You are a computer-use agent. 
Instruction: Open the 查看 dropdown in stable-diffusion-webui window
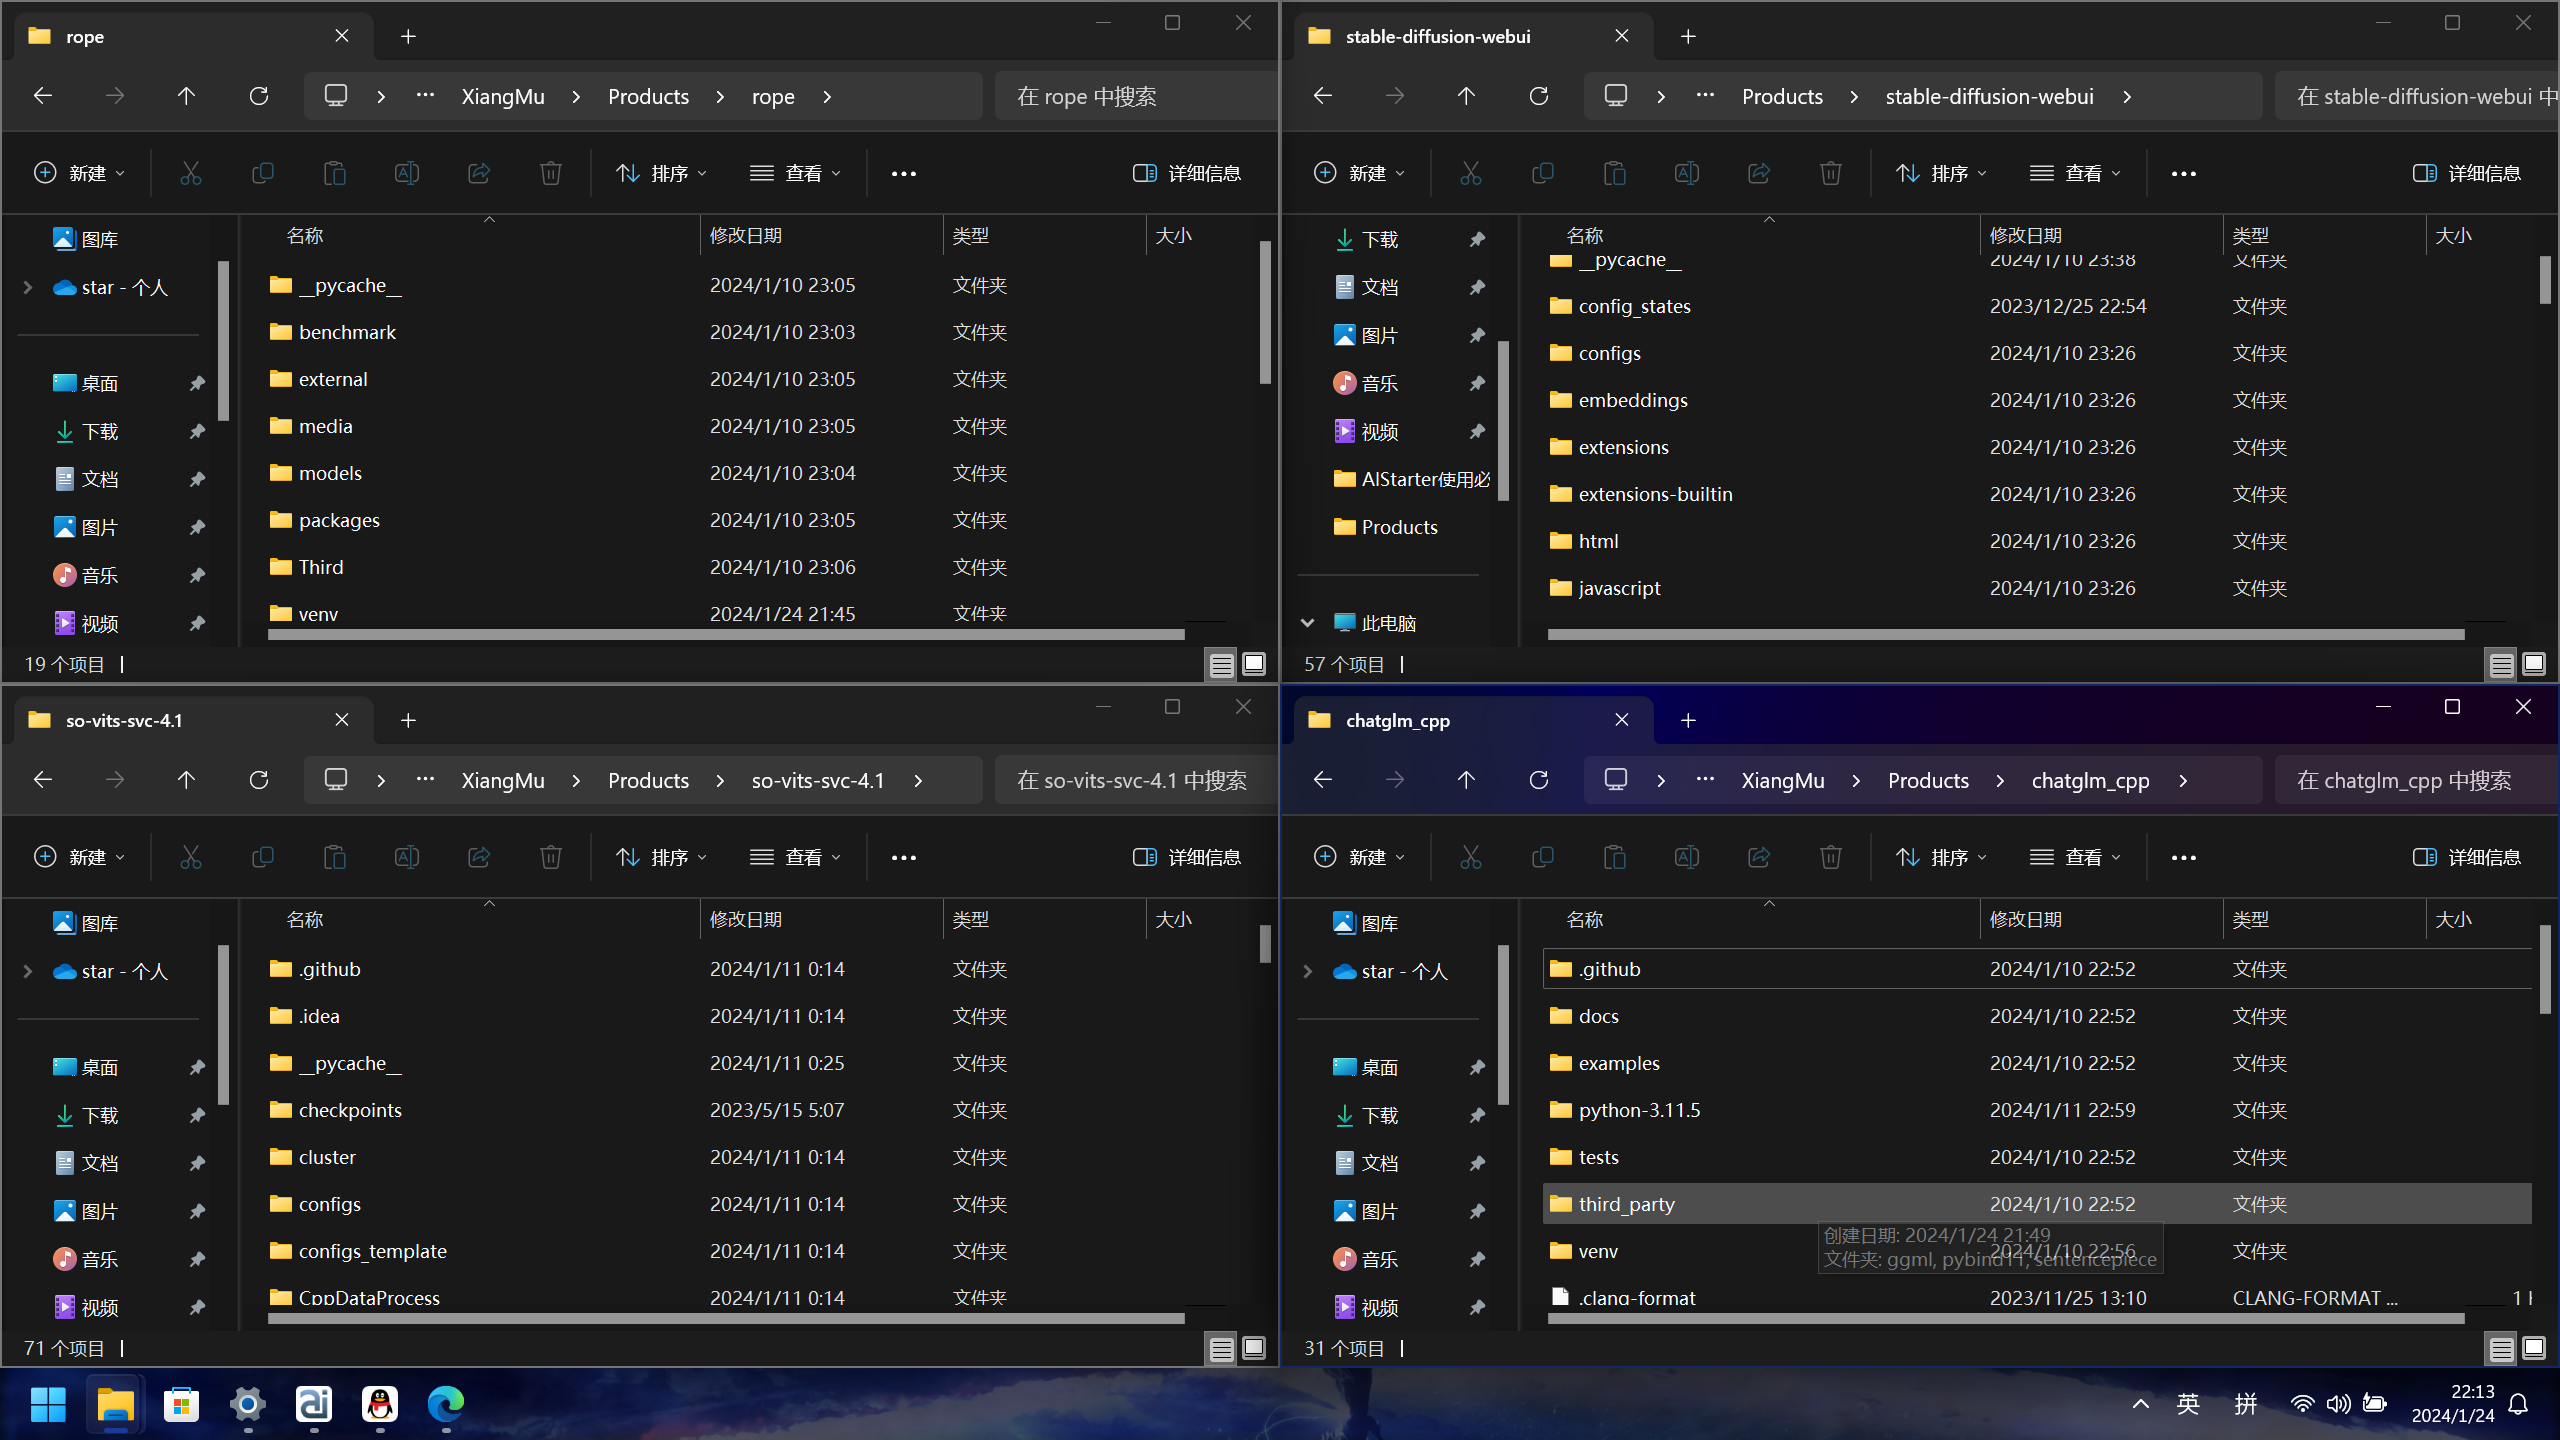coord(2075,173)
